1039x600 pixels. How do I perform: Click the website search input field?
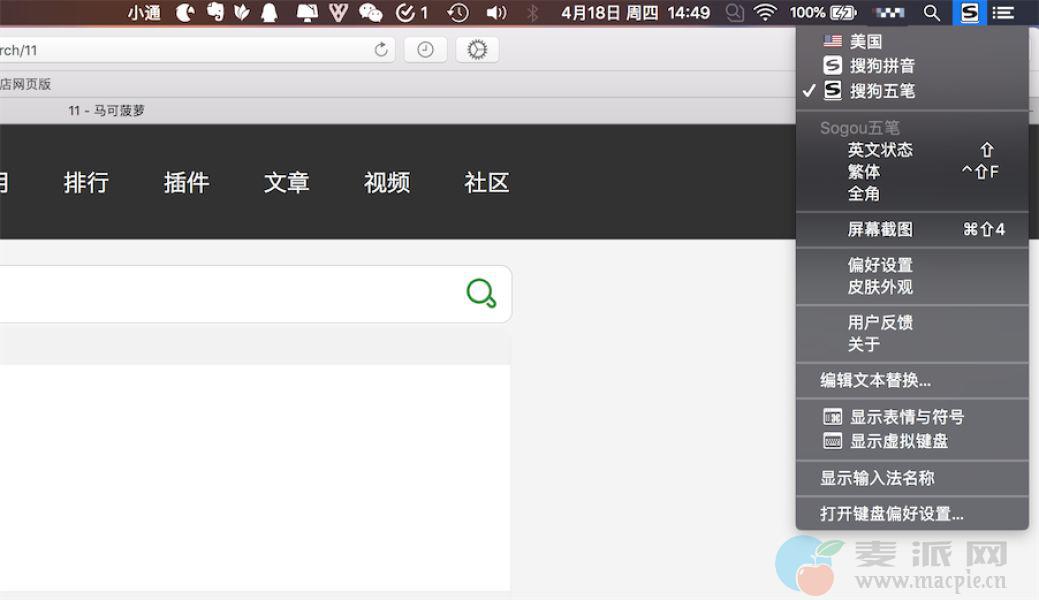[230, 294]
